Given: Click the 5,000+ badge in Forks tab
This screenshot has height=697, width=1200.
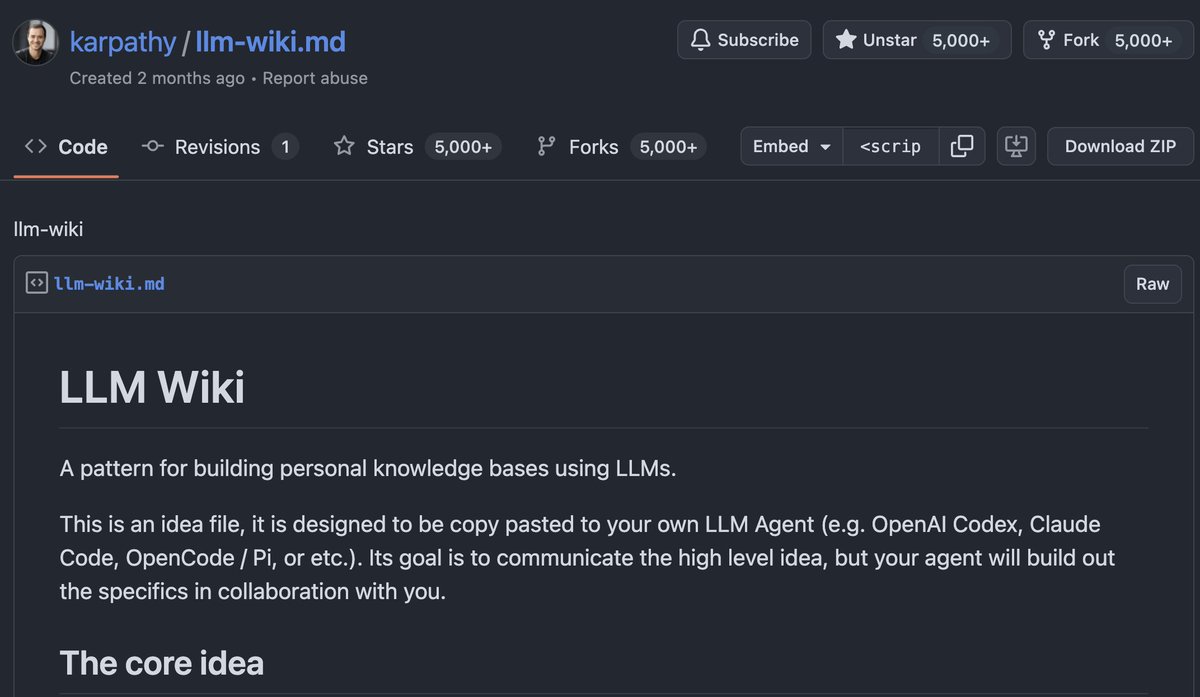Looking at the screenshot, I should 668,147.
